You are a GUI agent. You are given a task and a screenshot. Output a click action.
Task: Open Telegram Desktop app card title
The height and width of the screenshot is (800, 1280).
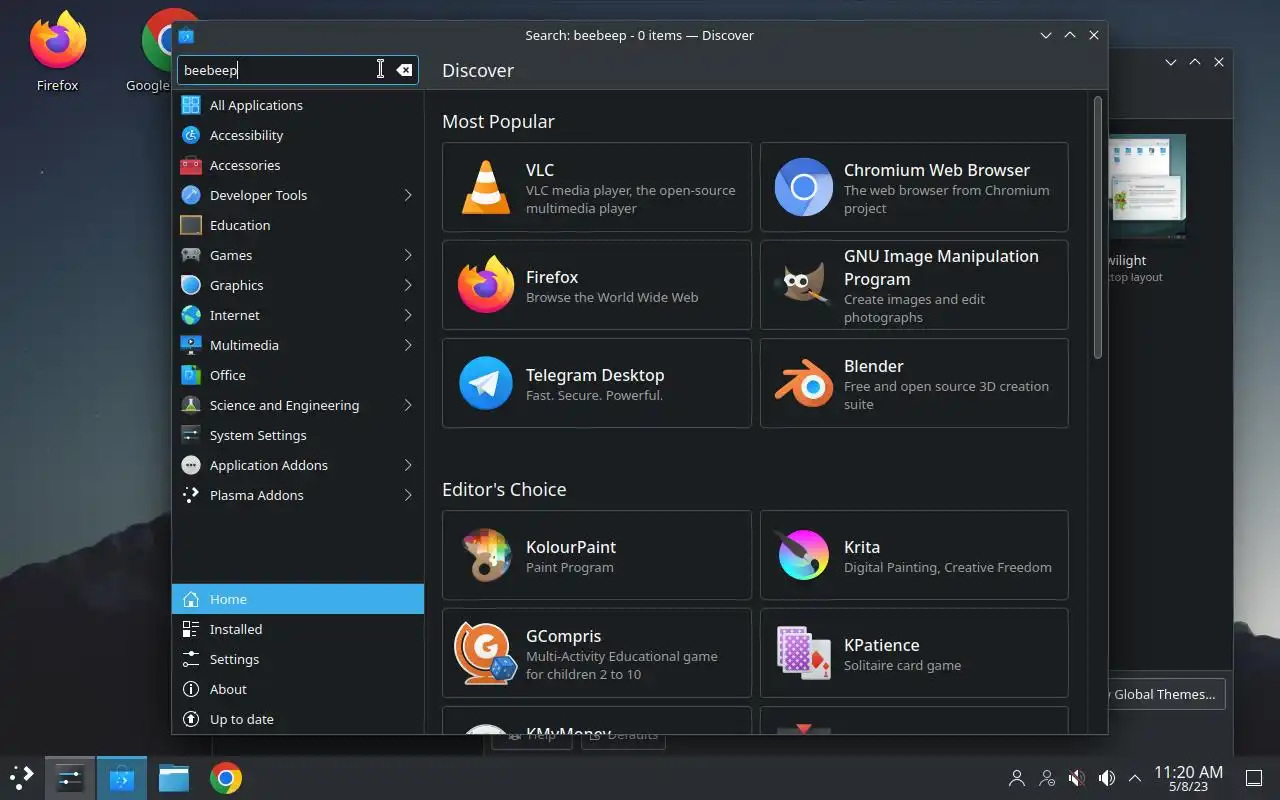coord(595,375)
